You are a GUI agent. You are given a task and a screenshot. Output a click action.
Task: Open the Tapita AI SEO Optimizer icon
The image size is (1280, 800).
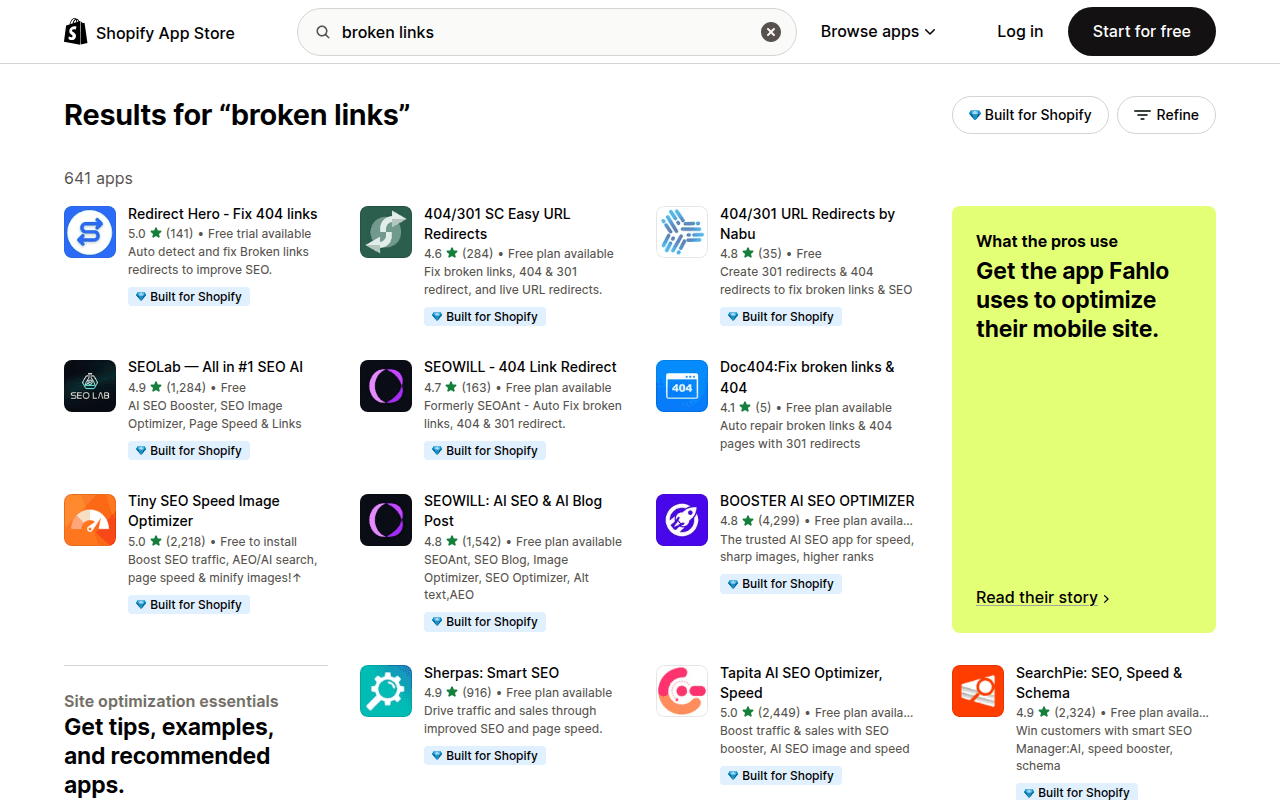[x=682, y=691]
